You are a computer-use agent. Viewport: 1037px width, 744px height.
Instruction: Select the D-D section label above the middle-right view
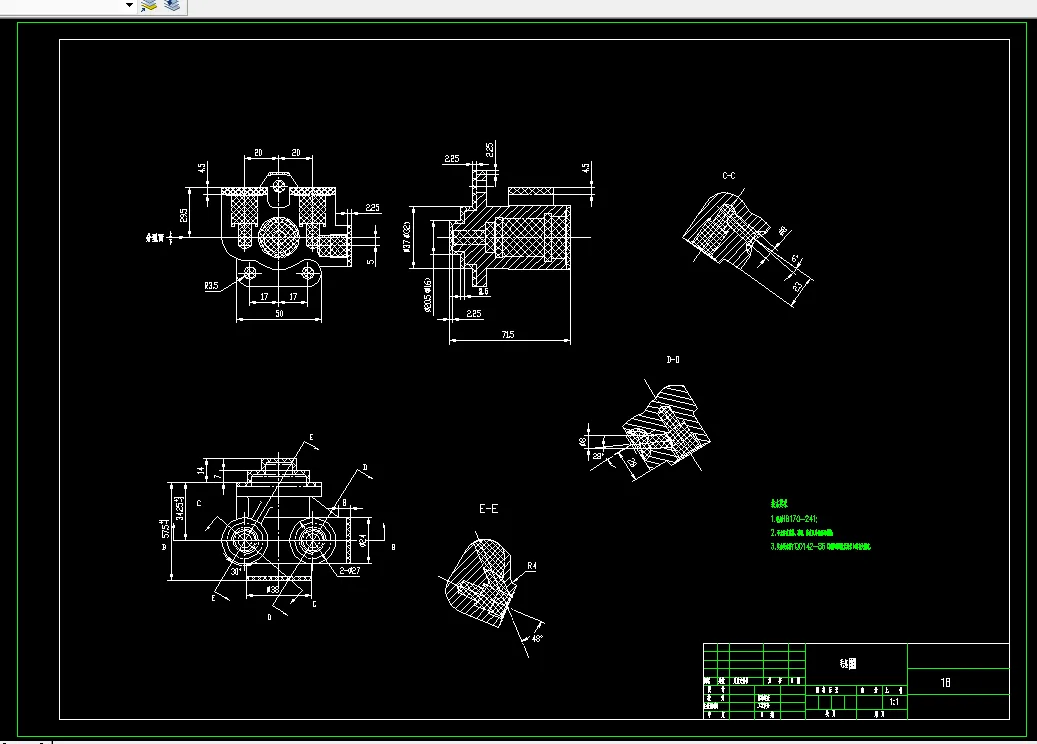click(673, 360)
